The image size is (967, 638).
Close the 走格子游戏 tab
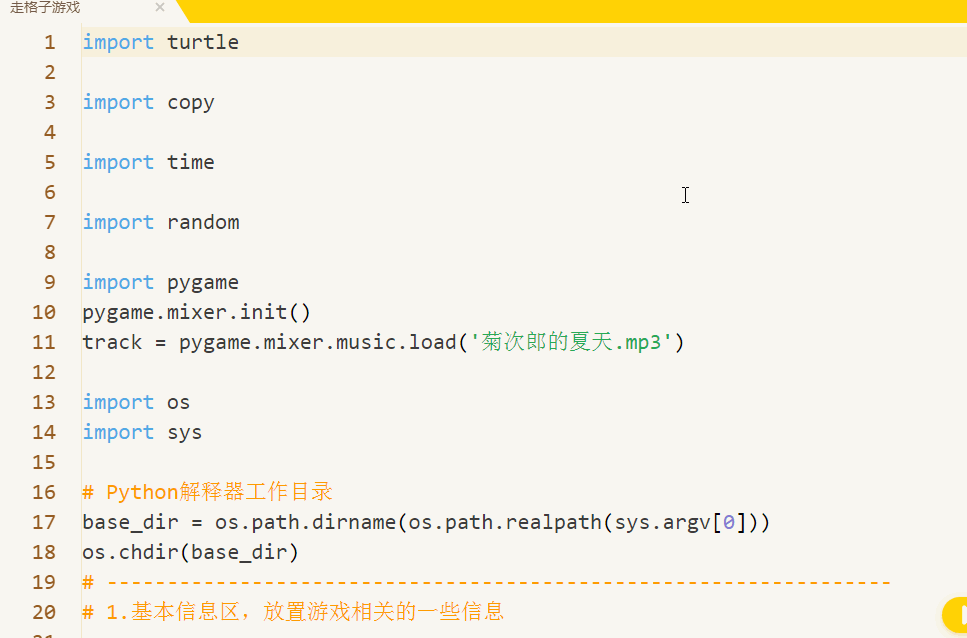click(x=160, y=7)
